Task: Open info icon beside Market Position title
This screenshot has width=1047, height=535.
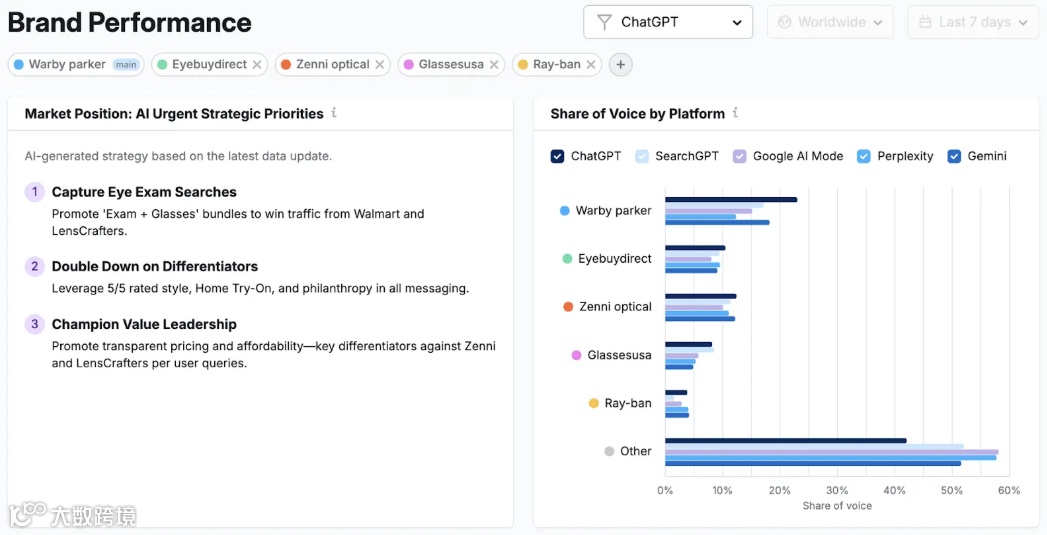Action: coord(334,113)
